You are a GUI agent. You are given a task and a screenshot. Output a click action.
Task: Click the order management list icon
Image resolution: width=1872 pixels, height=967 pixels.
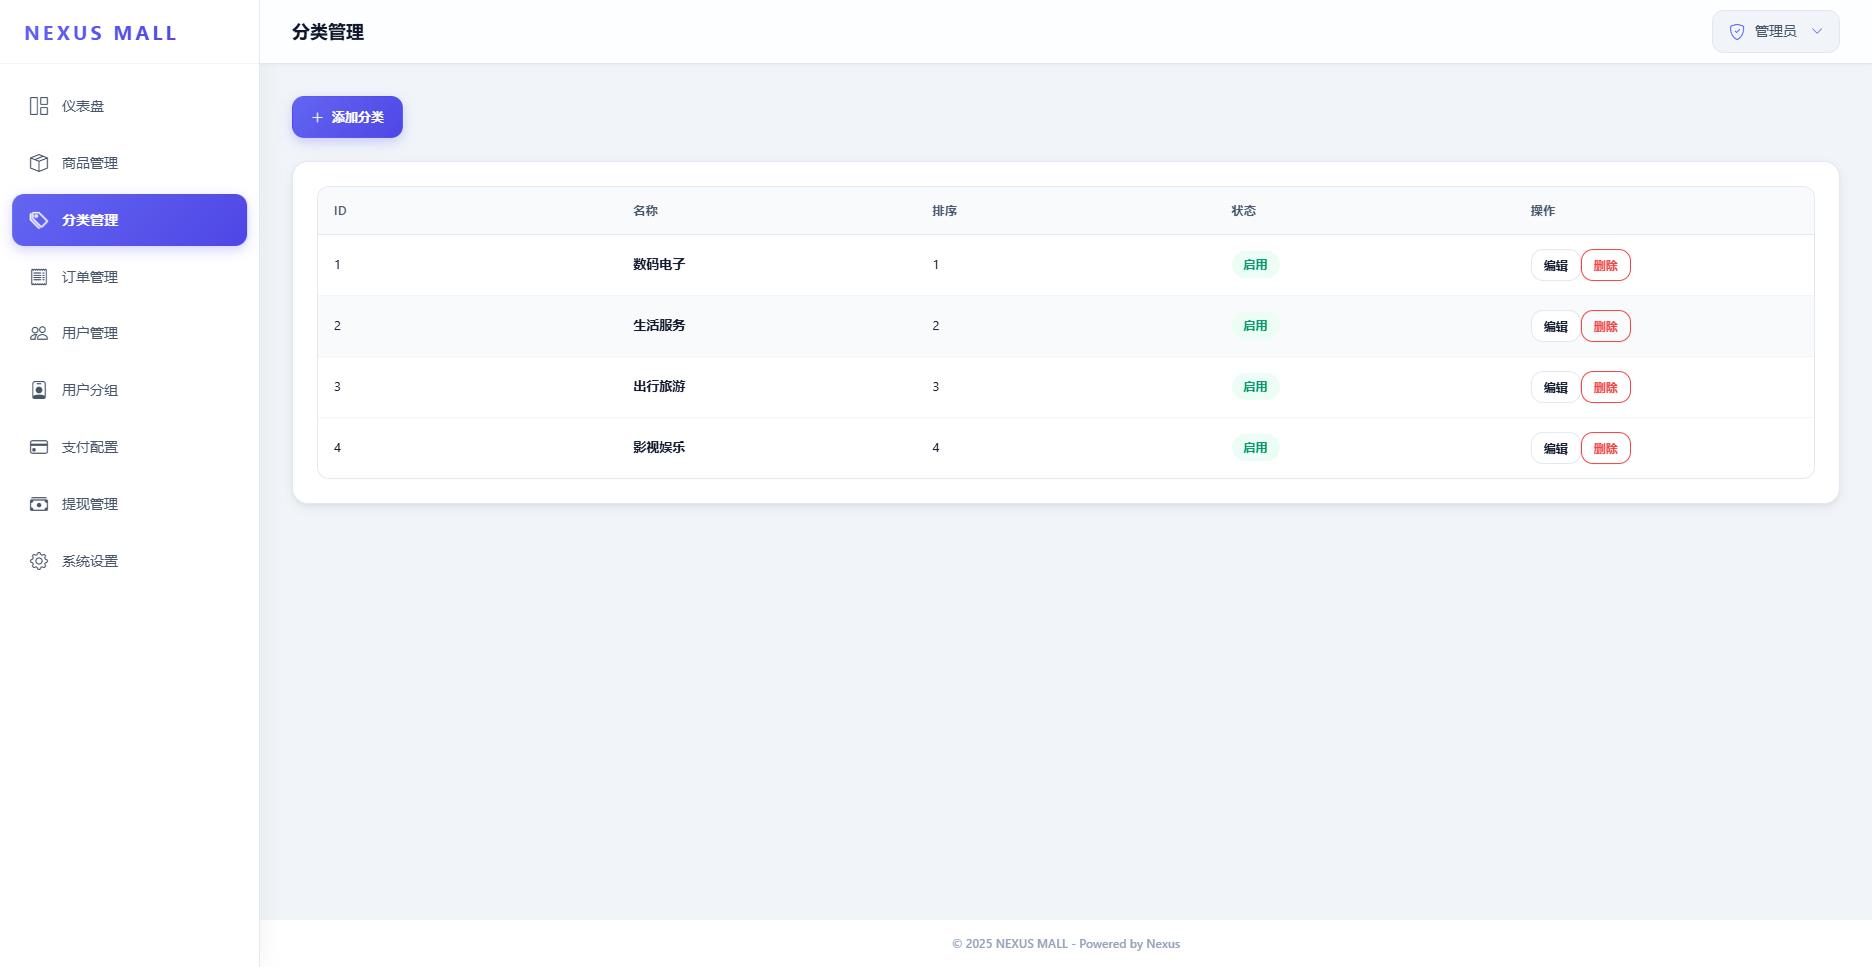[x=39, y=277]
